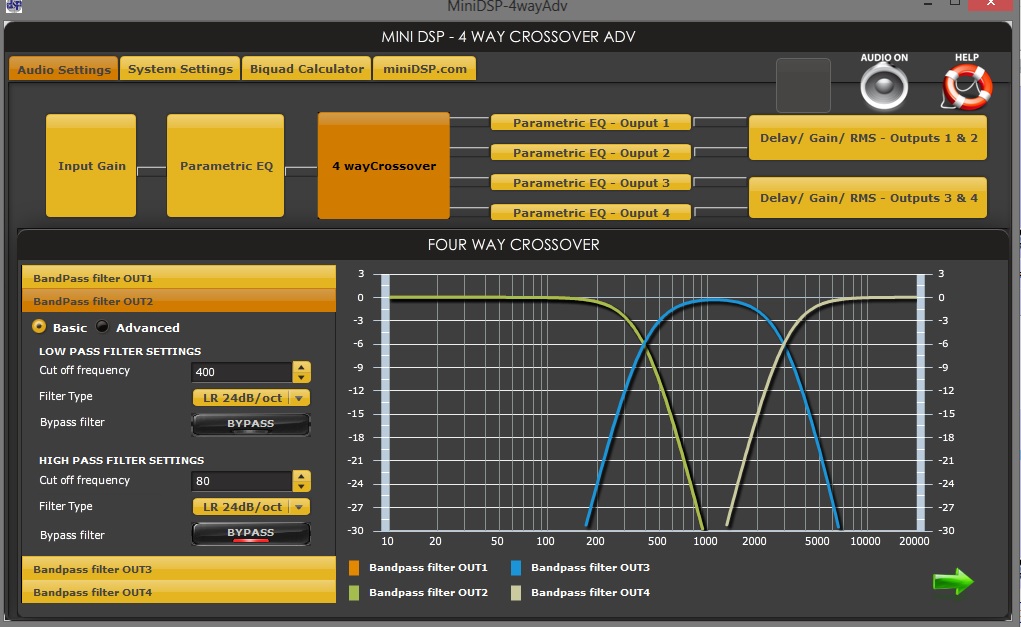The image size is (1021, 627).
Task: Click the '1000' frequency axis label
Action: pos(705,541)
